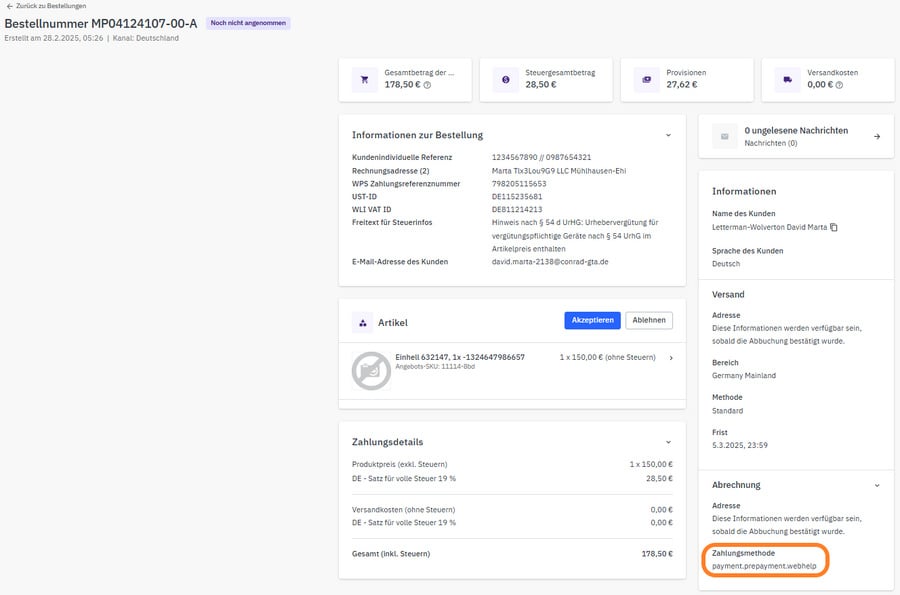Click the Noch nicht angenommen status badge
This screenshot has height=595, width=900.
pos(248,23)
